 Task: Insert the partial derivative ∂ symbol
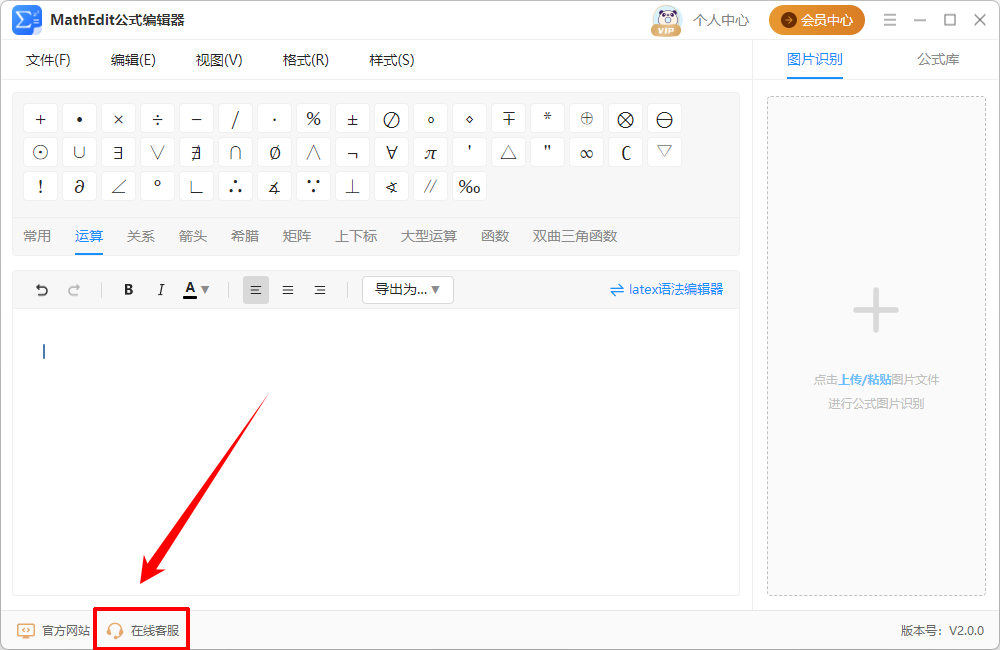pyautogui.click(x=79, y=186)
